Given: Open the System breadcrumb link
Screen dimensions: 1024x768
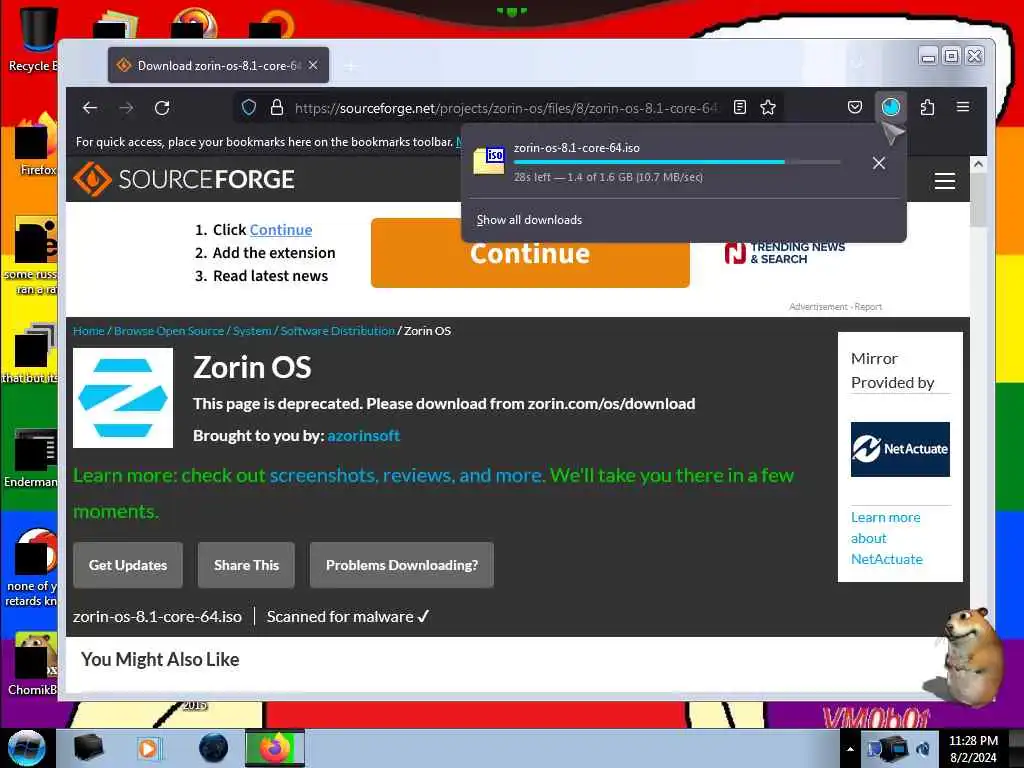Looking at the screenshot, I should [252, 331].
